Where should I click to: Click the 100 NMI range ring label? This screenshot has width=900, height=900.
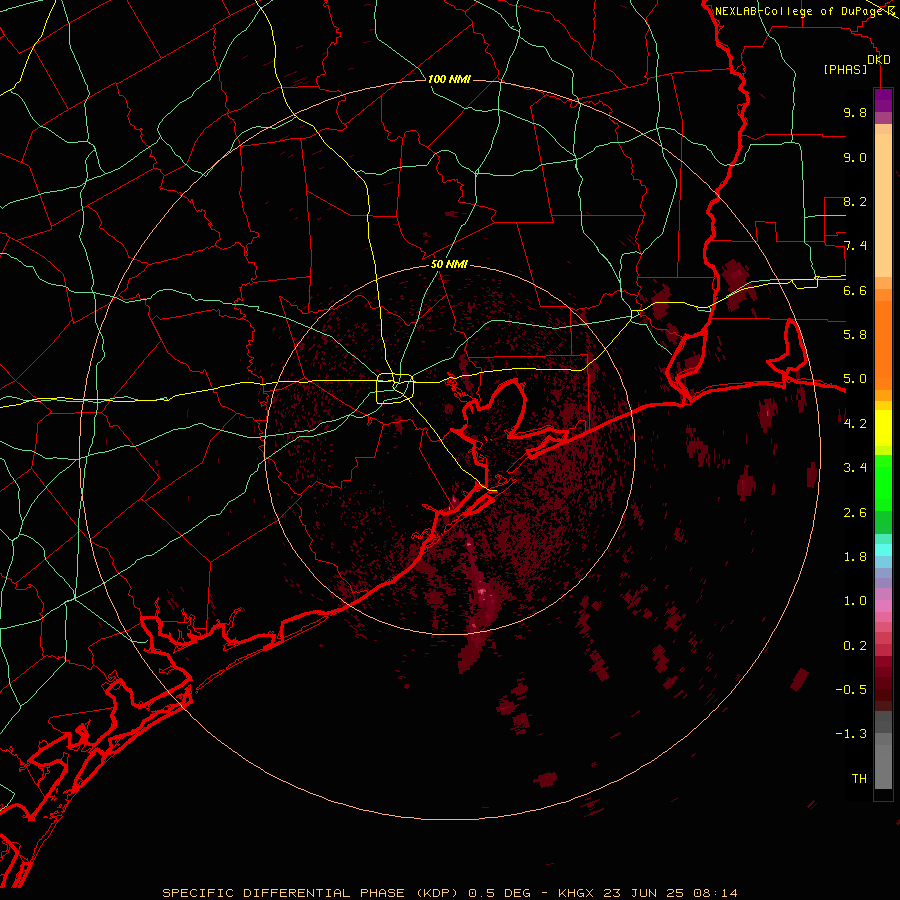449,79
